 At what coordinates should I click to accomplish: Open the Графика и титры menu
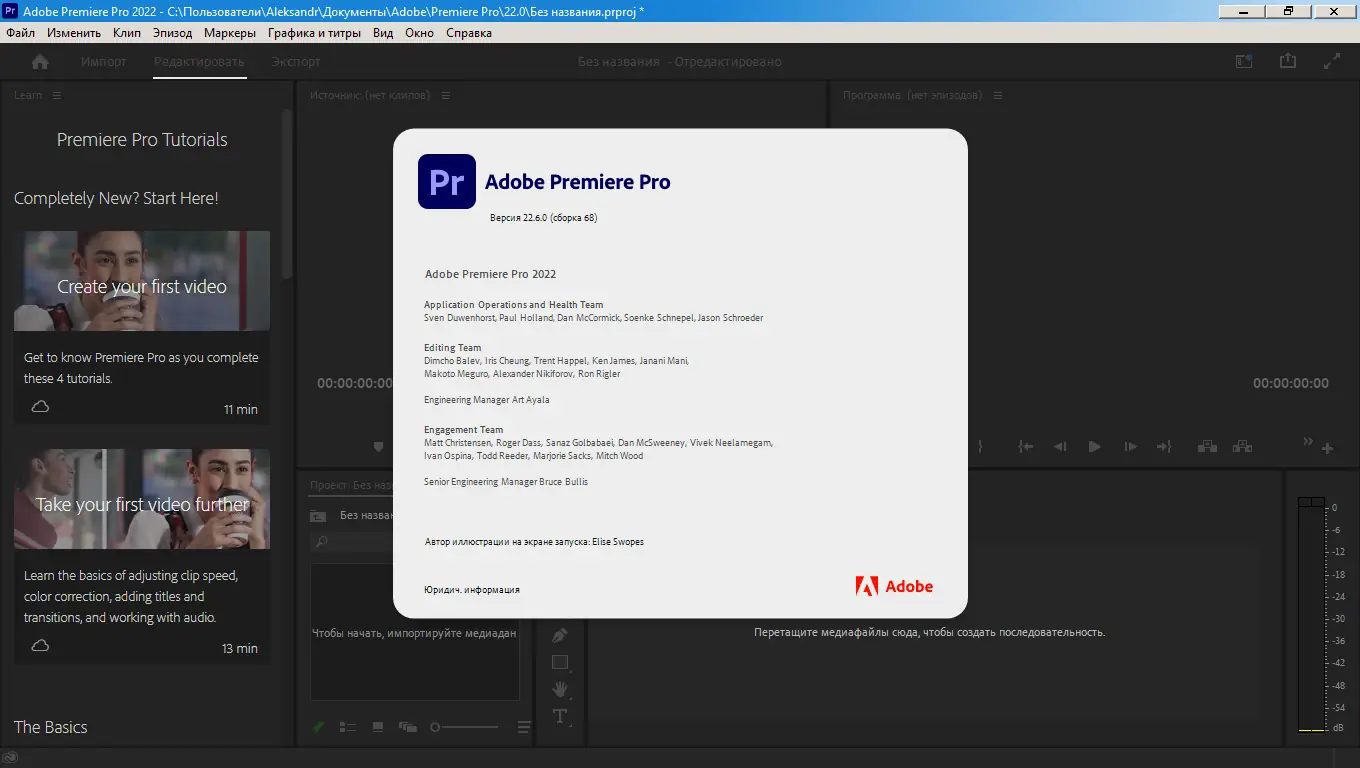[315, 33]
